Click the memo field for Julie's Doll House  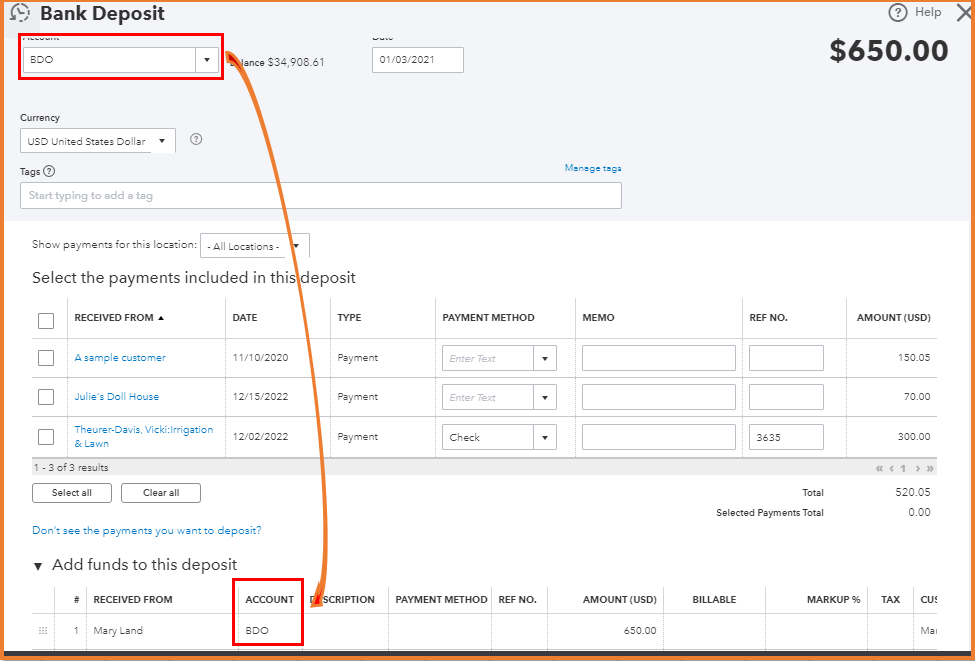(x=658, y=397)
